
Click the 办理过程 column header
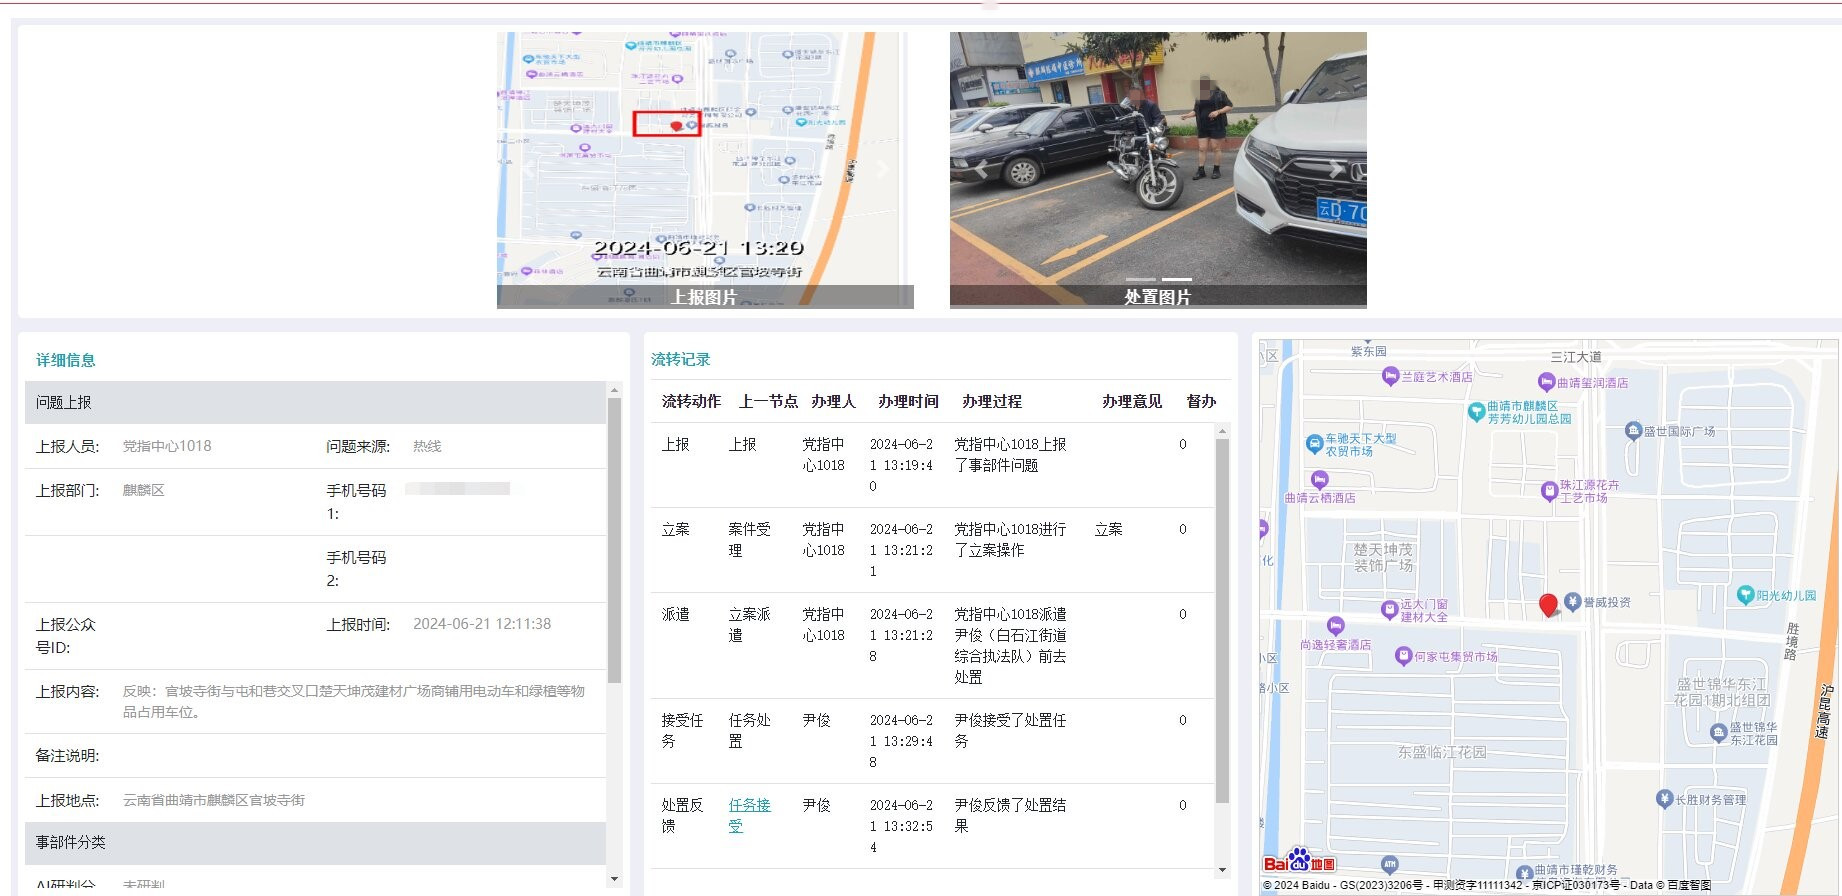tap(992, 401)
